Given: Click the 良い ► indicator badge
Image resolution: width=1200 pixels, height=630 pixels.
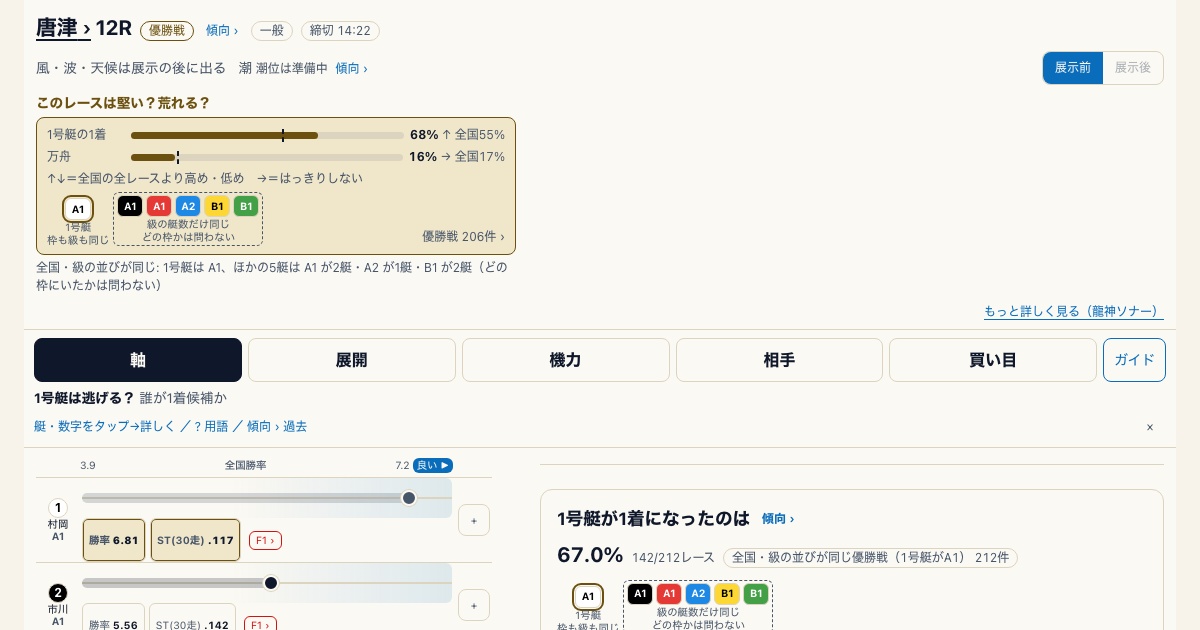Looking at the screenshot, I should point(433,465).
